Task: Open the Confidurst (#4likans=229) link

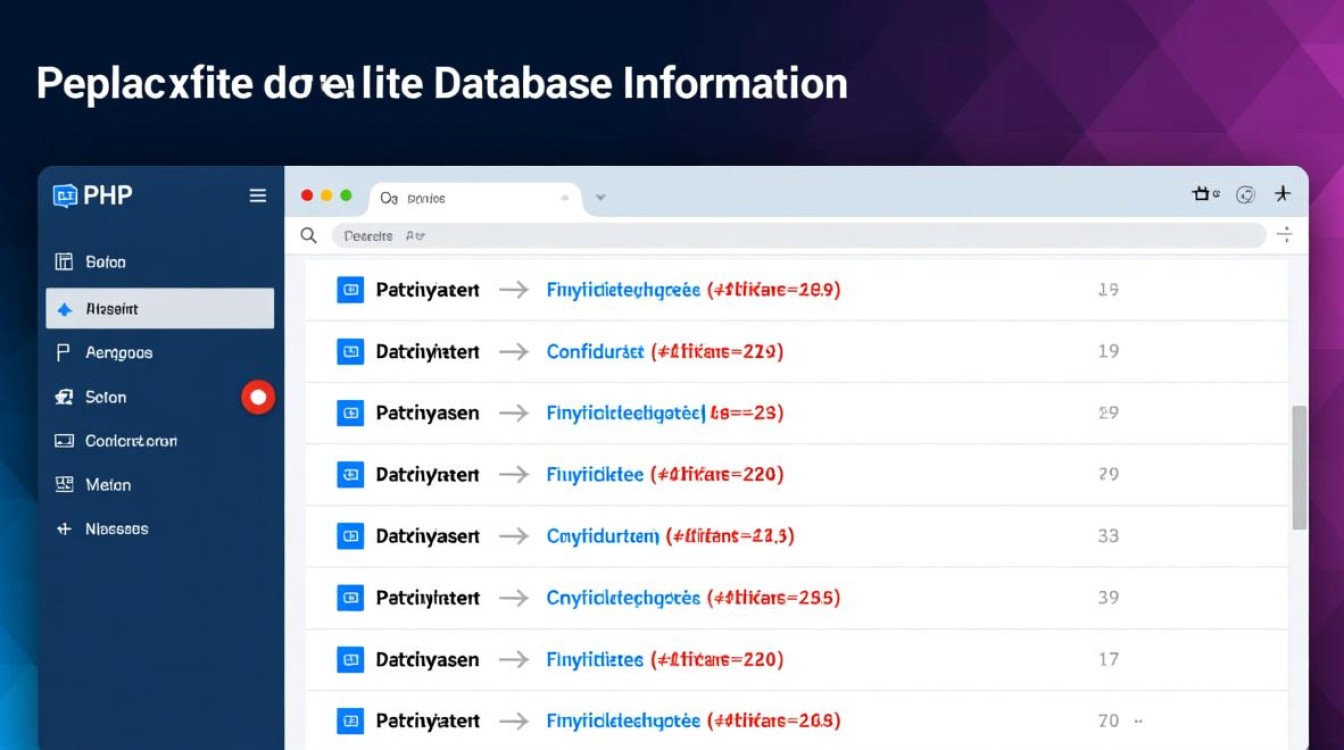Action: pyautogui.click(x=662, y=352)
